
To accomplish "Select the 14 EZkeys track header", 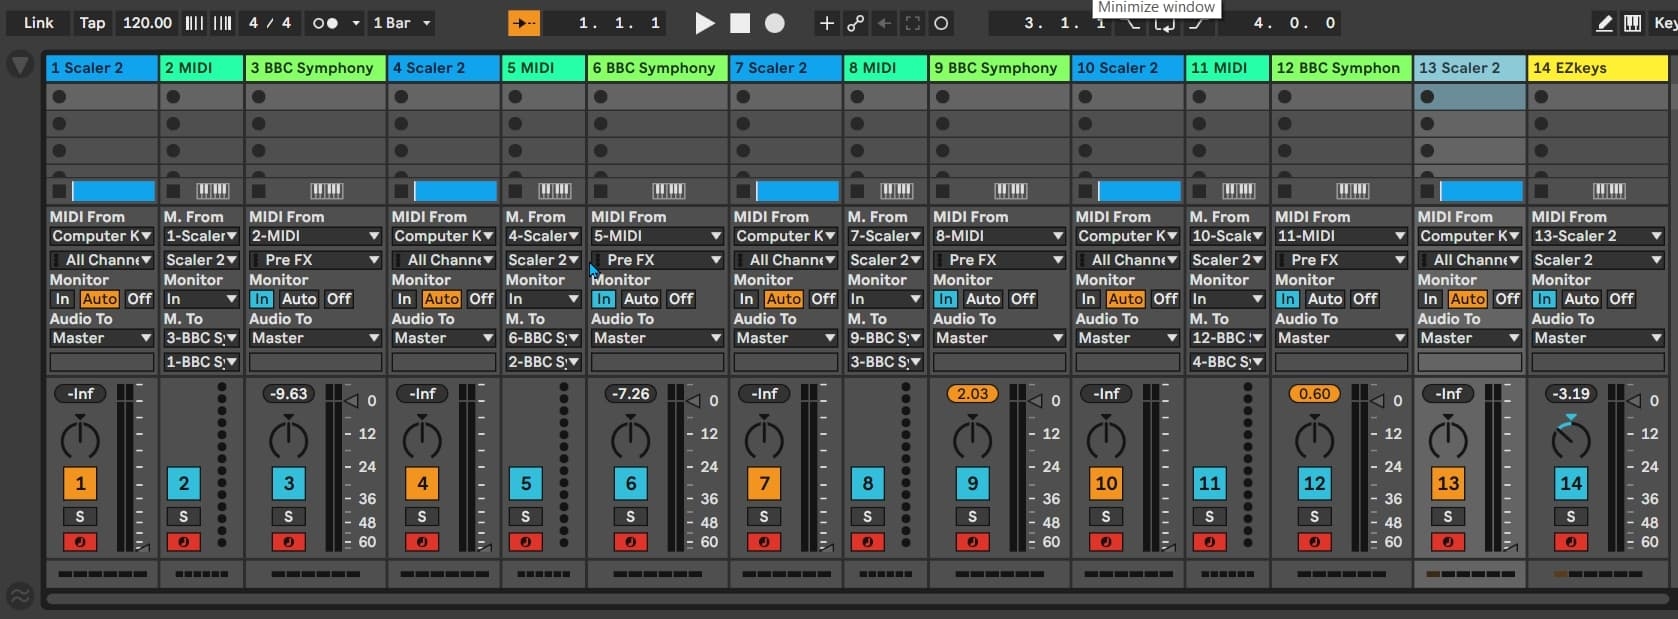I will click(x=1597, y=68).
